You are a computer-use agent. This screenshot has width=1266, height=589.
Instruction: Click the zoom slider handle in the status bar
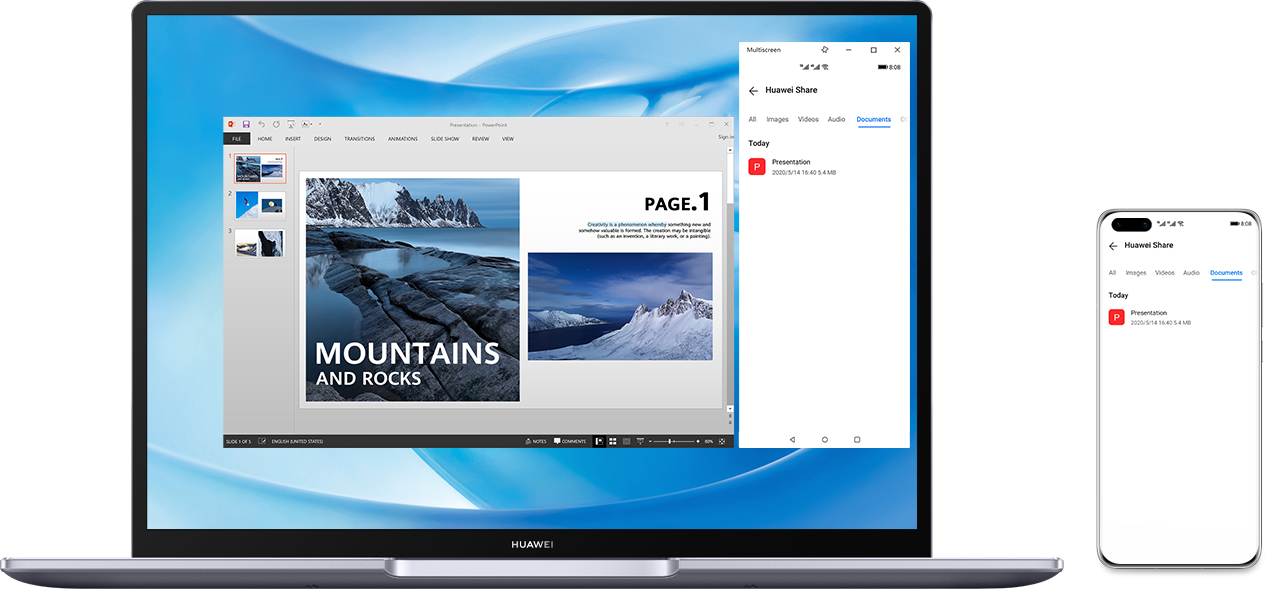coord(671,441)
